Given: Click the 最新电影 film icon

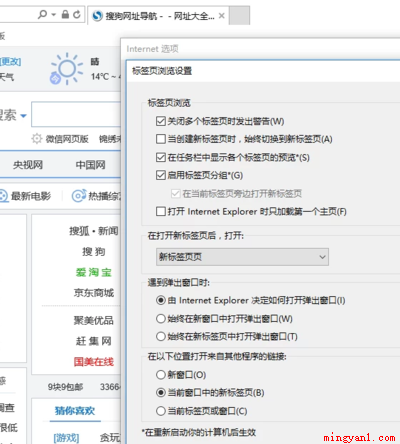Looking at the screenshot, I should [x=3, y=196].
